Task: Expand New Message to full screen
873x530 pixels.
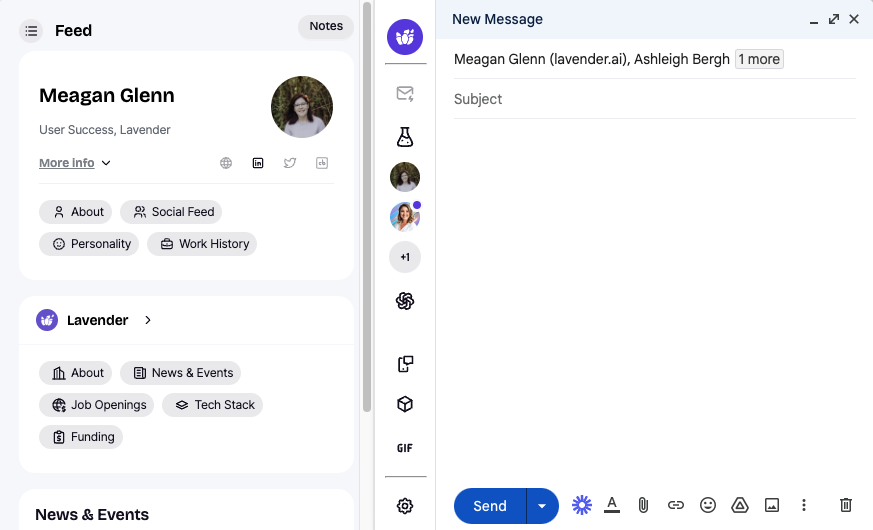Action: 833,19
